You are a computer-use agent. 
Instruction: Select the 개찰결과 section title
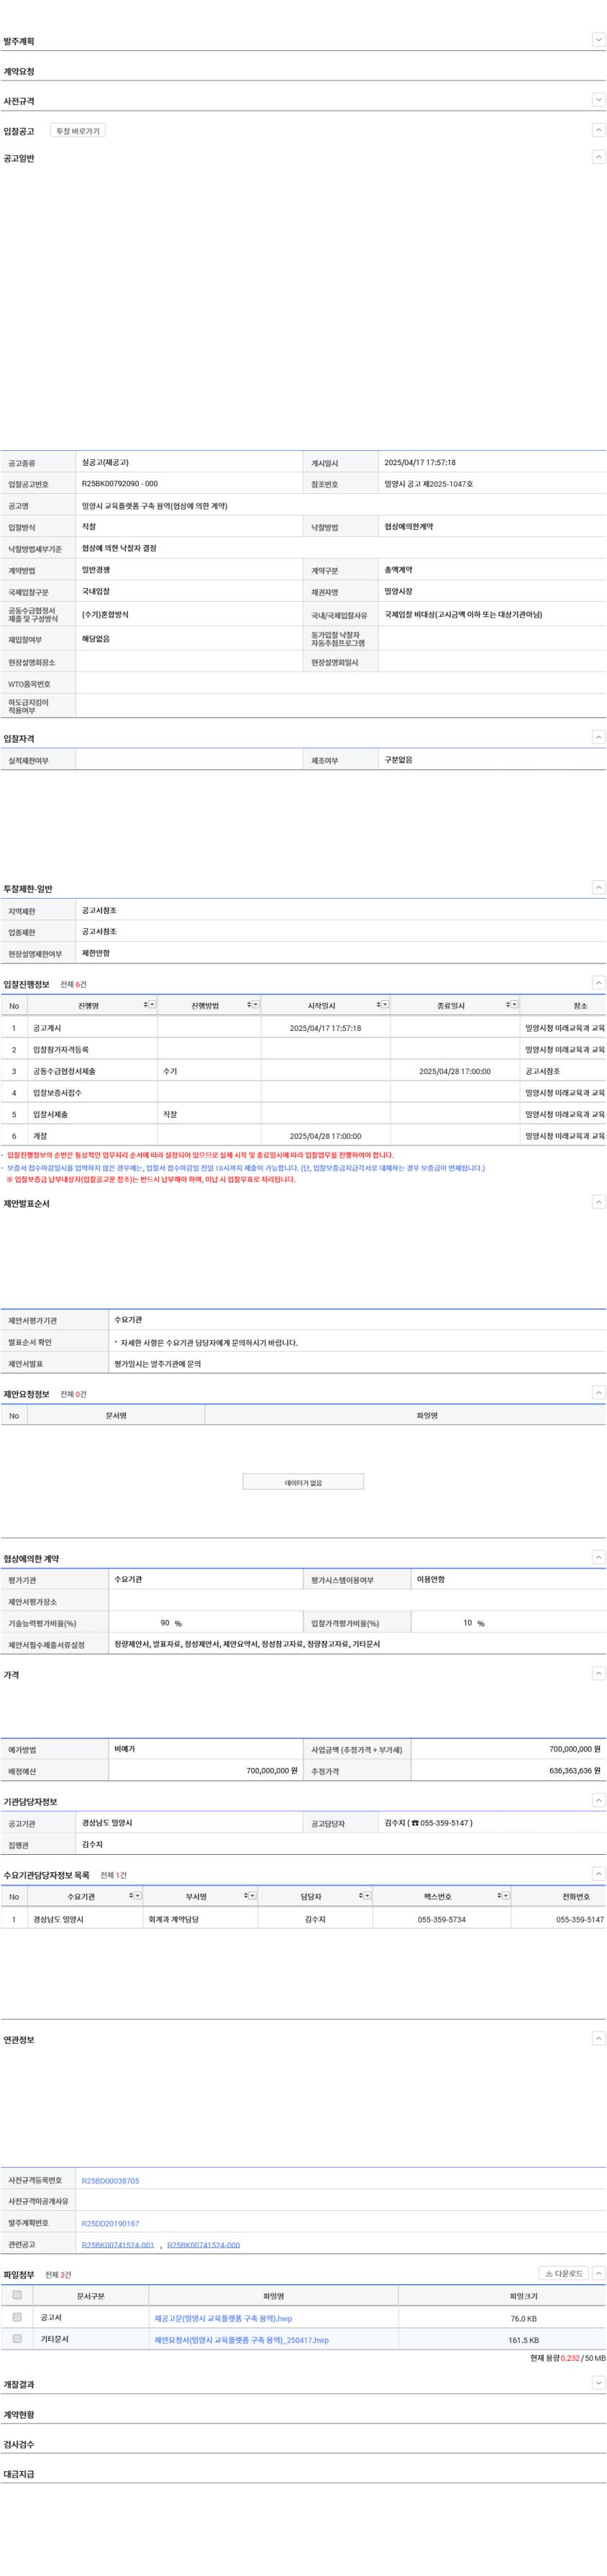[x=19, y=2384]
